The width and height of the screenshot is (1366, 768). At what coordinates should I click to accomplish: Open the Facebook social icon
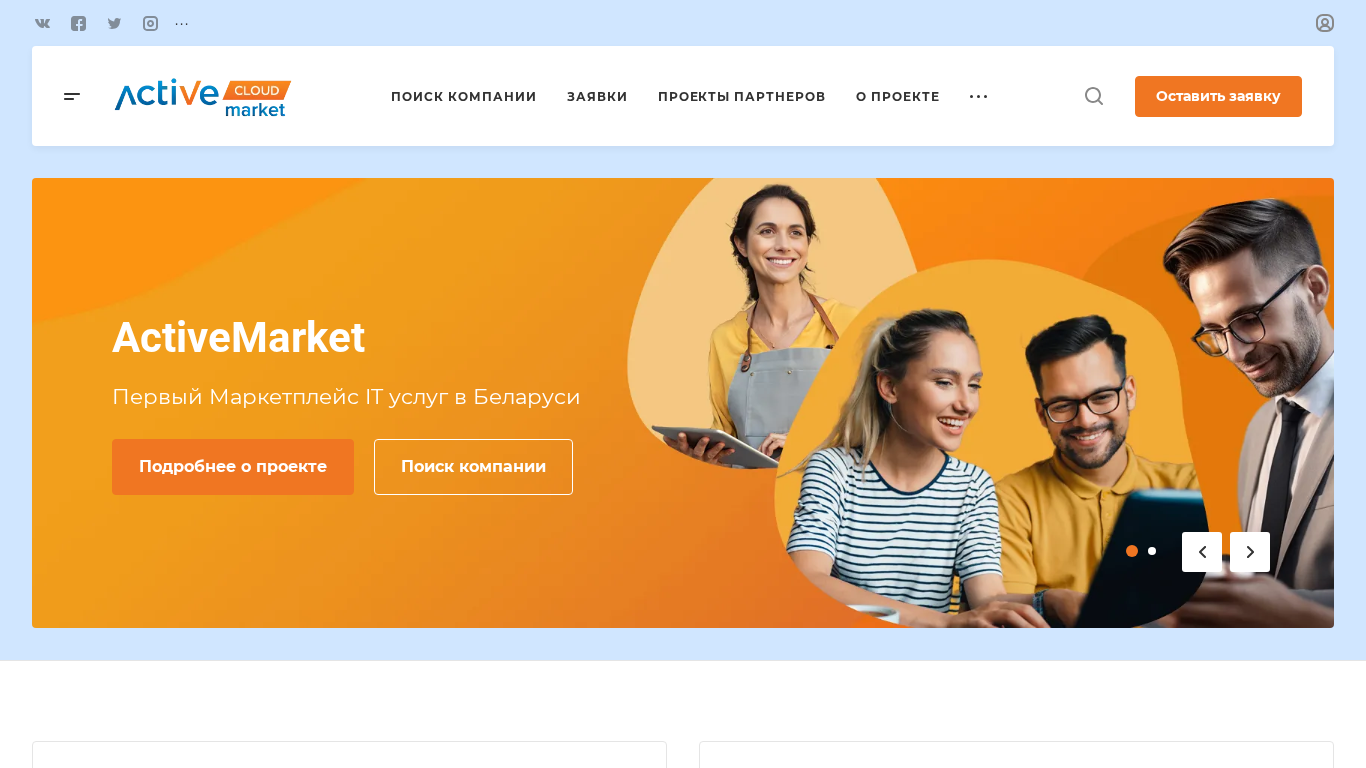(x=78, y=23)
